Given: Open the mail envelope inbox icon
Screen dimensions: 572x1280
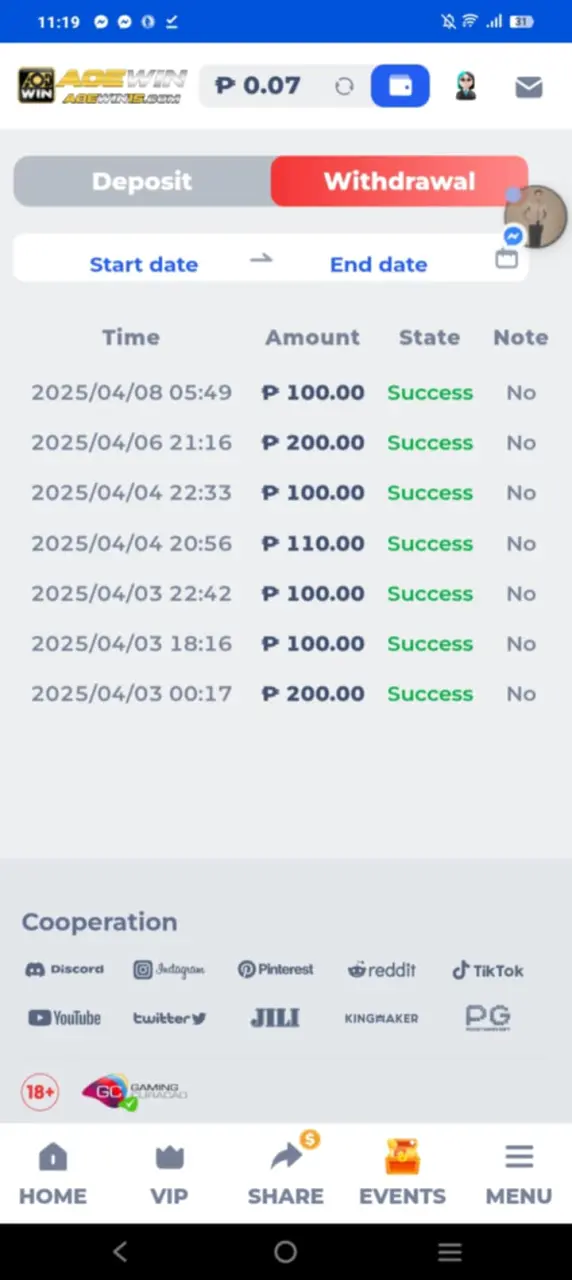Looking at the screenshot, I should click(529, 87).
